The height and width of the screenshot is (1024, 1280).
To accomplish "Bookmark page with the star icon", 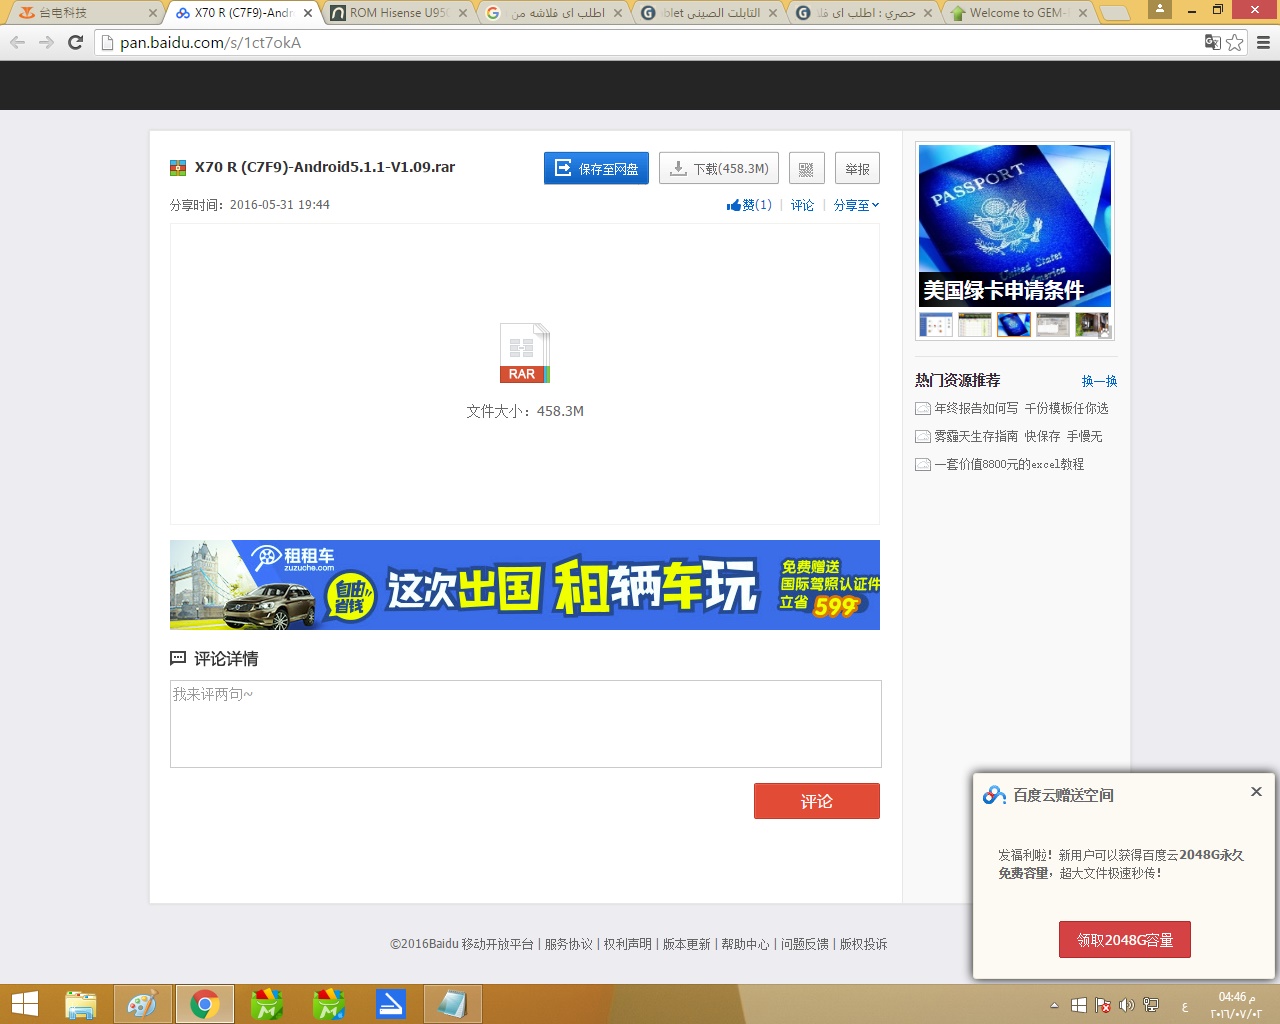I will [x=1235, y=42].
